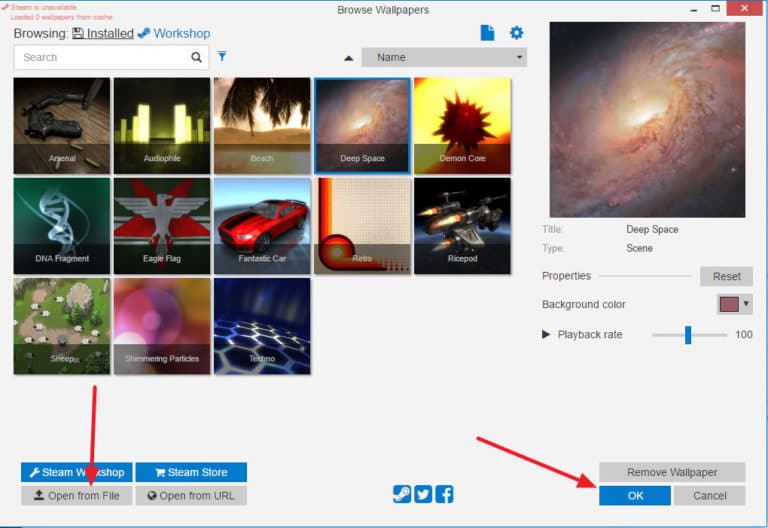The width and height of the screenshot is (768, 528).
Task: Expand the Playback rate triangle
Action: pyautogui.click(x=546, y=334)
